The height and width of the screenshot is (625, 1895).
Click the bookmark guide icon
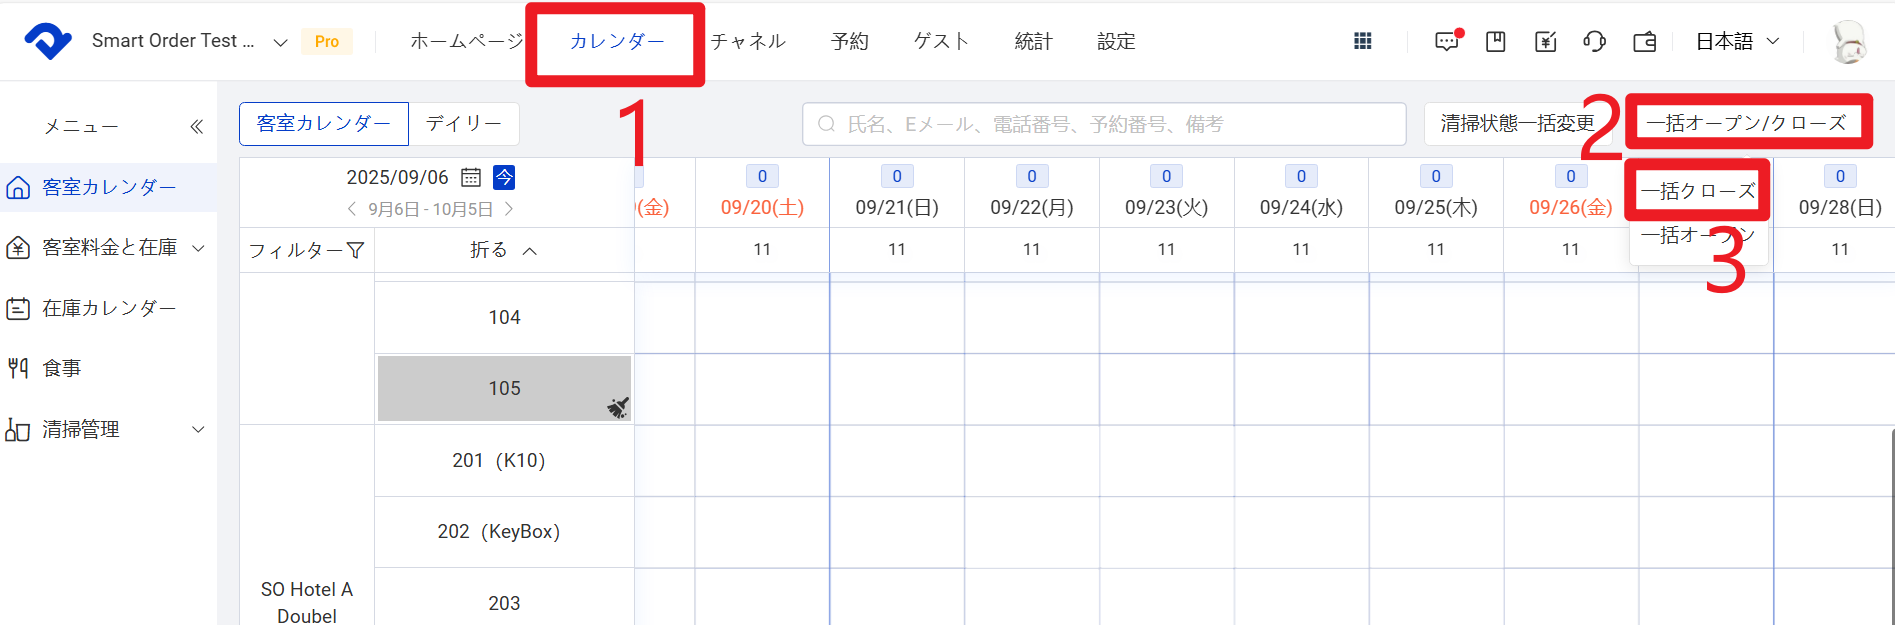[1496, 41]
